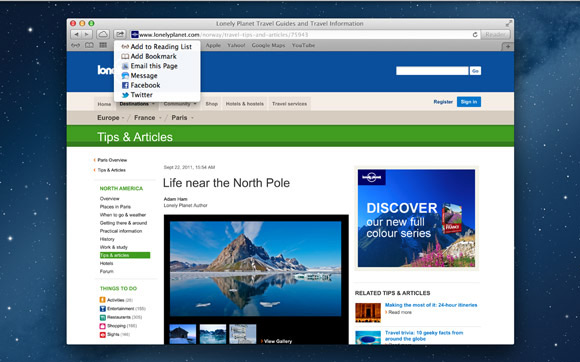Click the Discover colour series ad banner

click(x=417, y=218)
